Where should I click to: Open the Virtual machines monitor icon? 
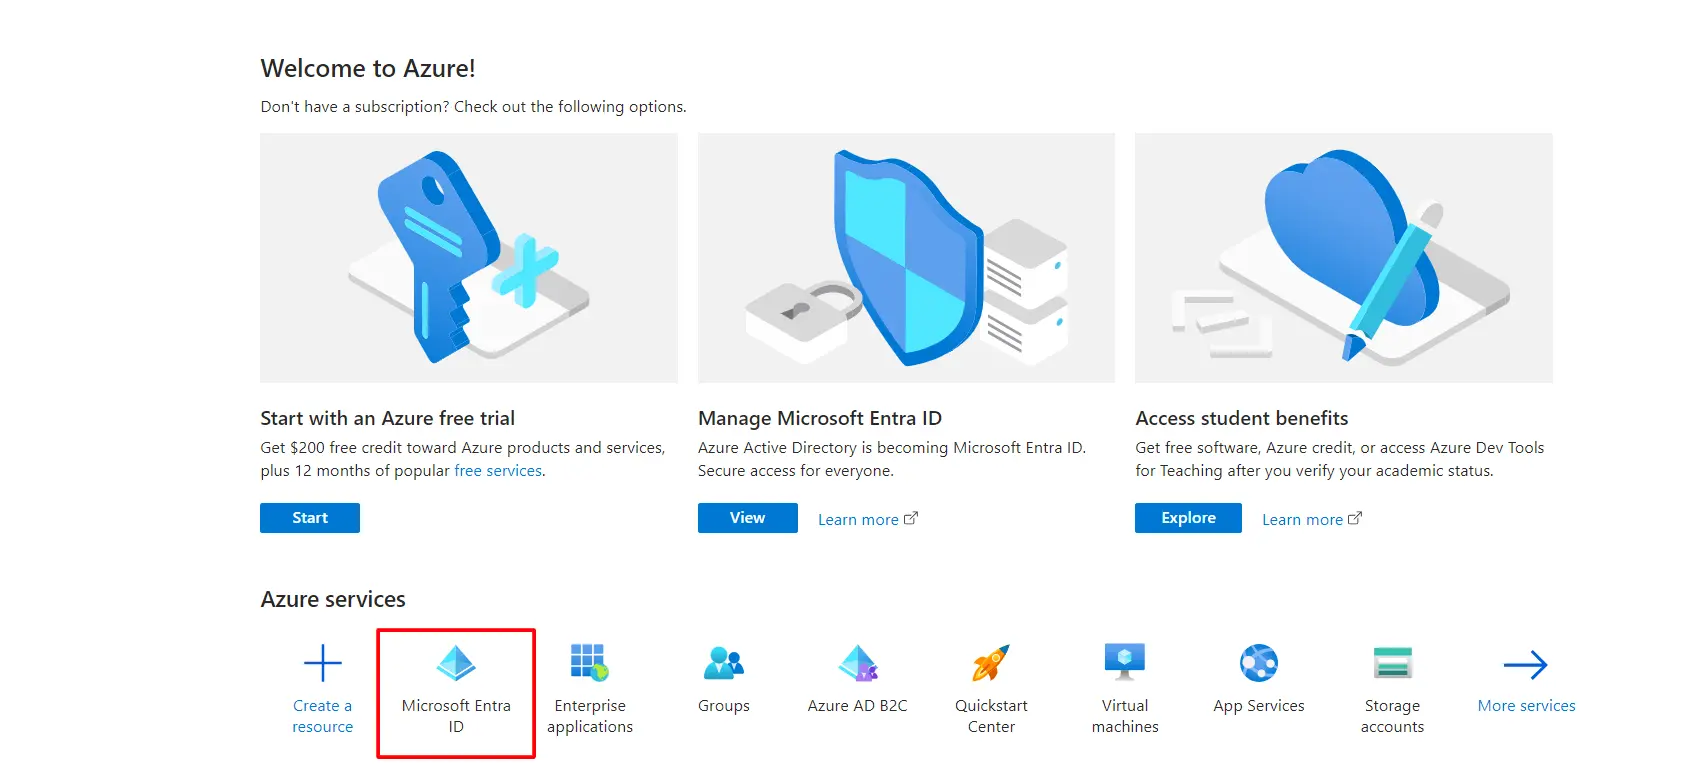1125,663
